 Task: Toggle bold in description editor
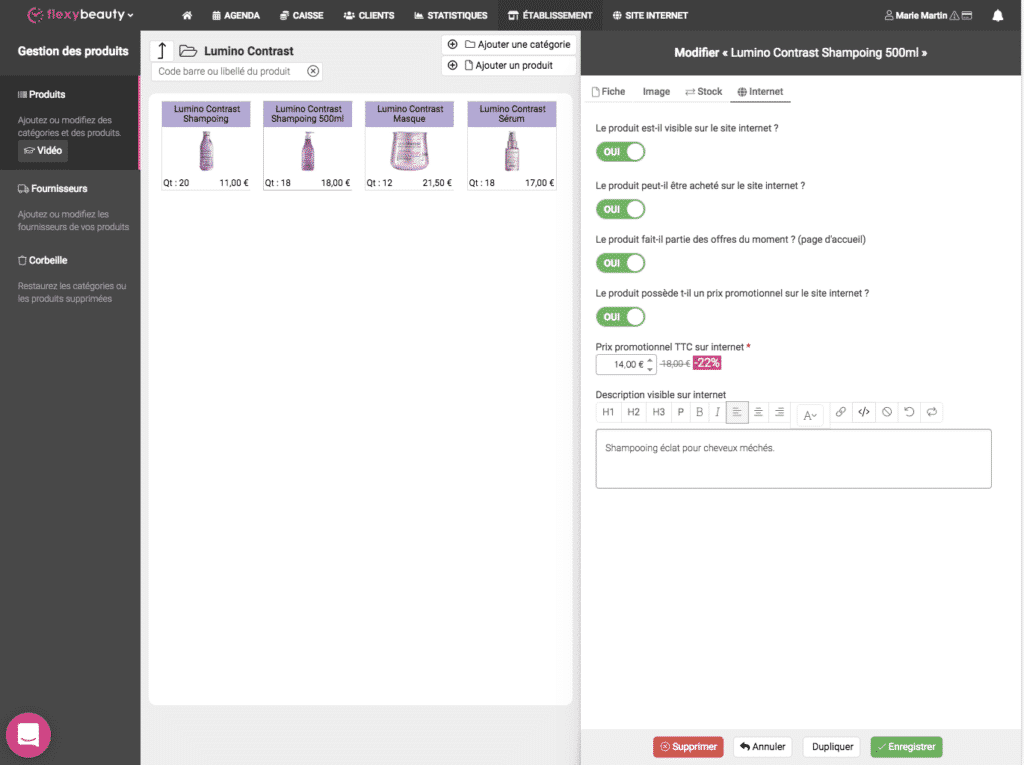[699, 412]
